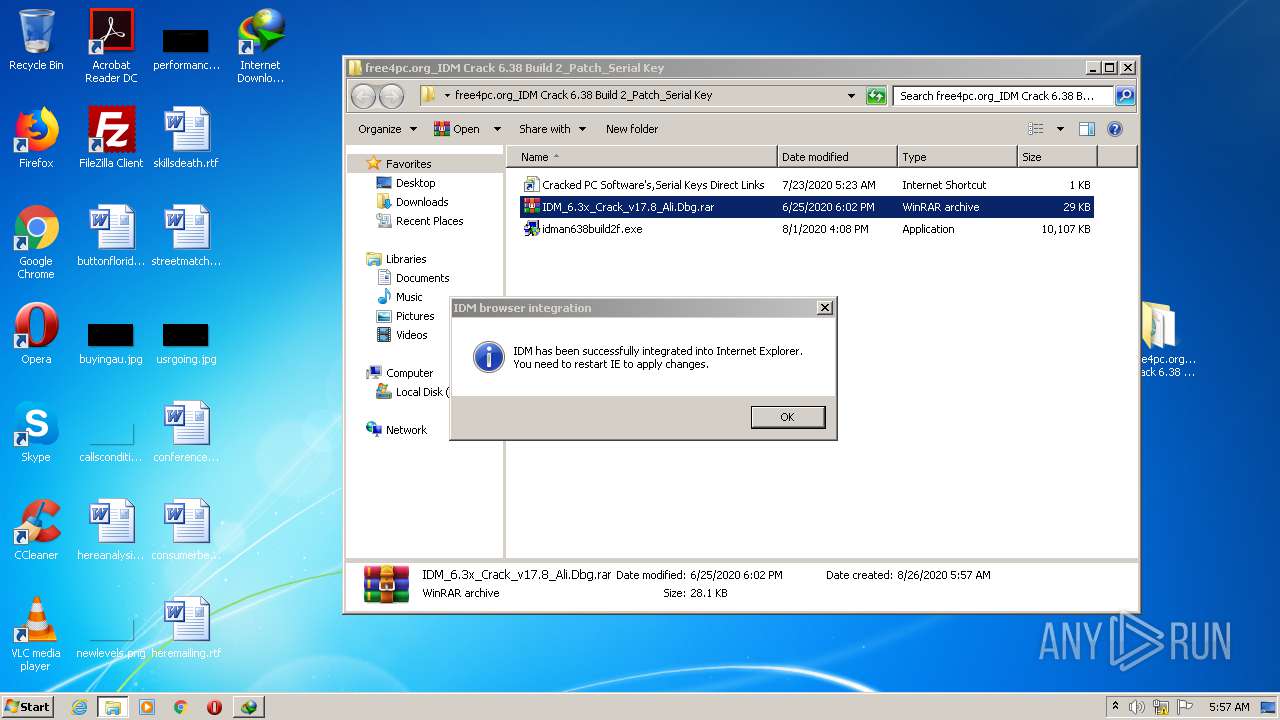Open the Opera desktop shortcut
The width and height of the screenshot is (1280, 720).
coord(36,334)
